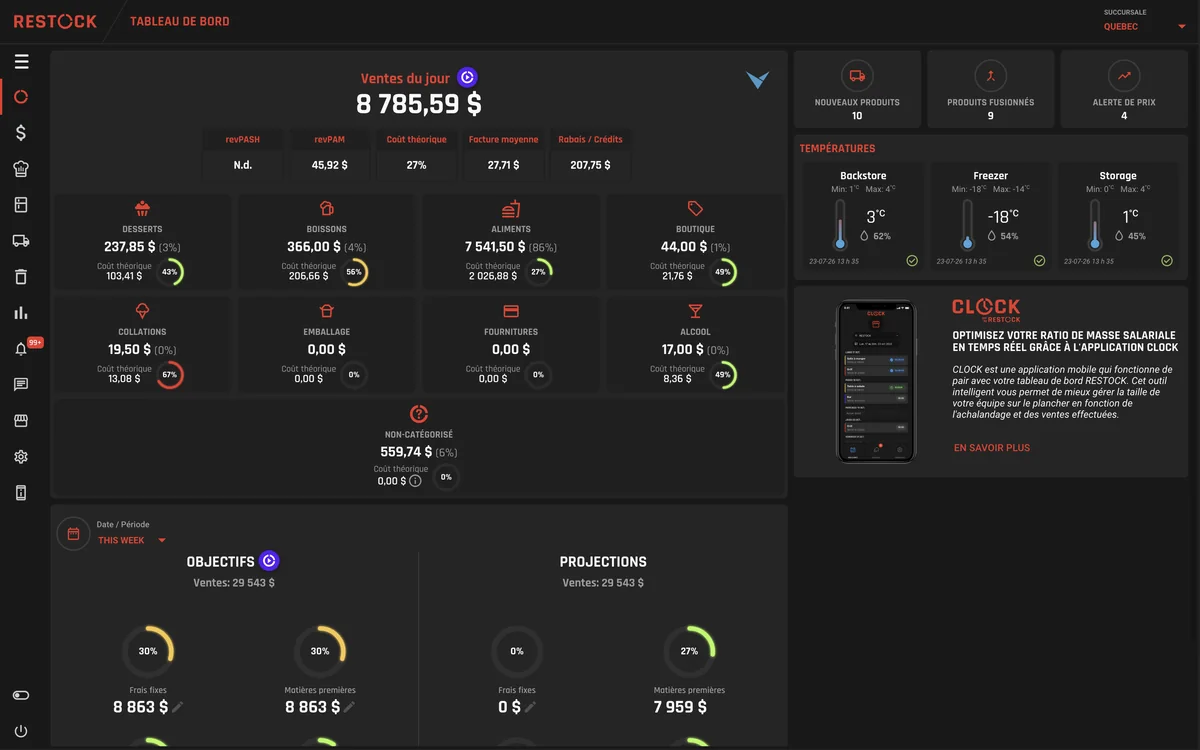Viewport: 1200px width, 750px height.
Task: Click the Rabais / Crédits value 207,75 $
Action: (x=590, y=165)
